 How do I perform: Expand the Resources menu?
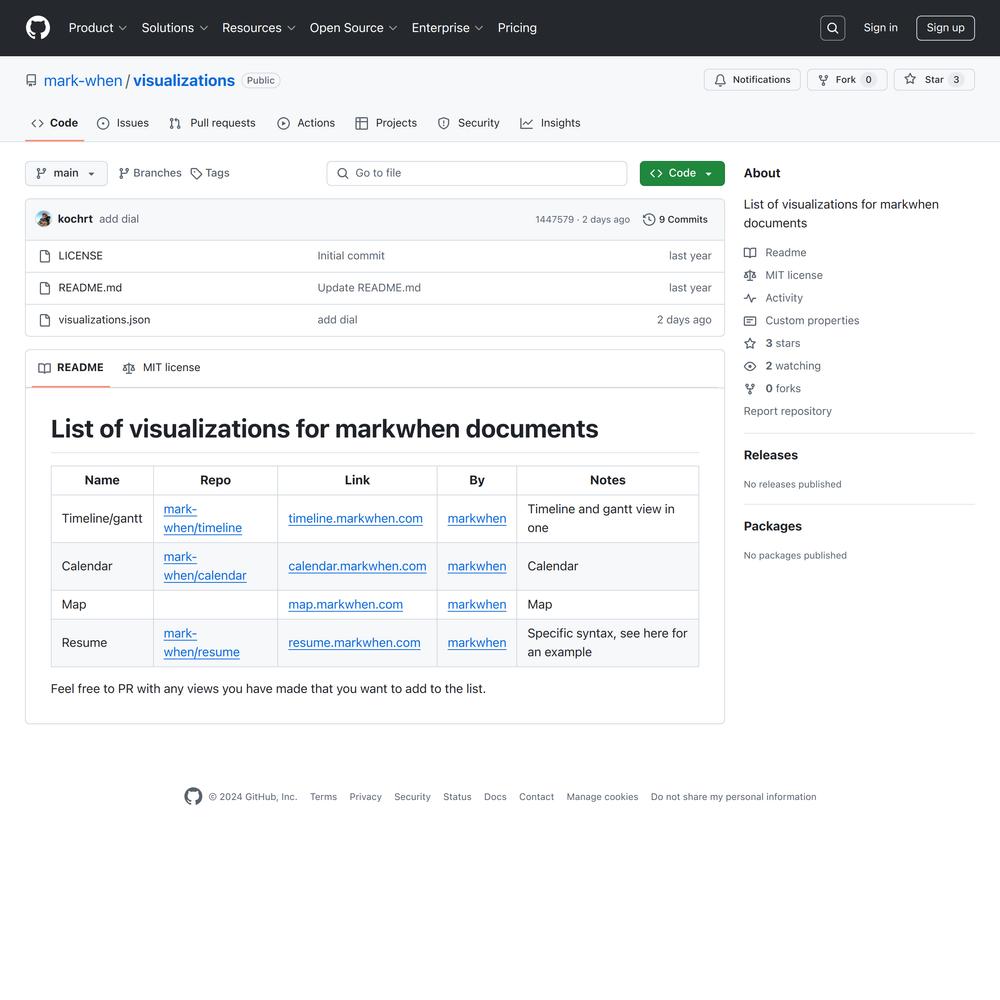(x=258, y=28)
